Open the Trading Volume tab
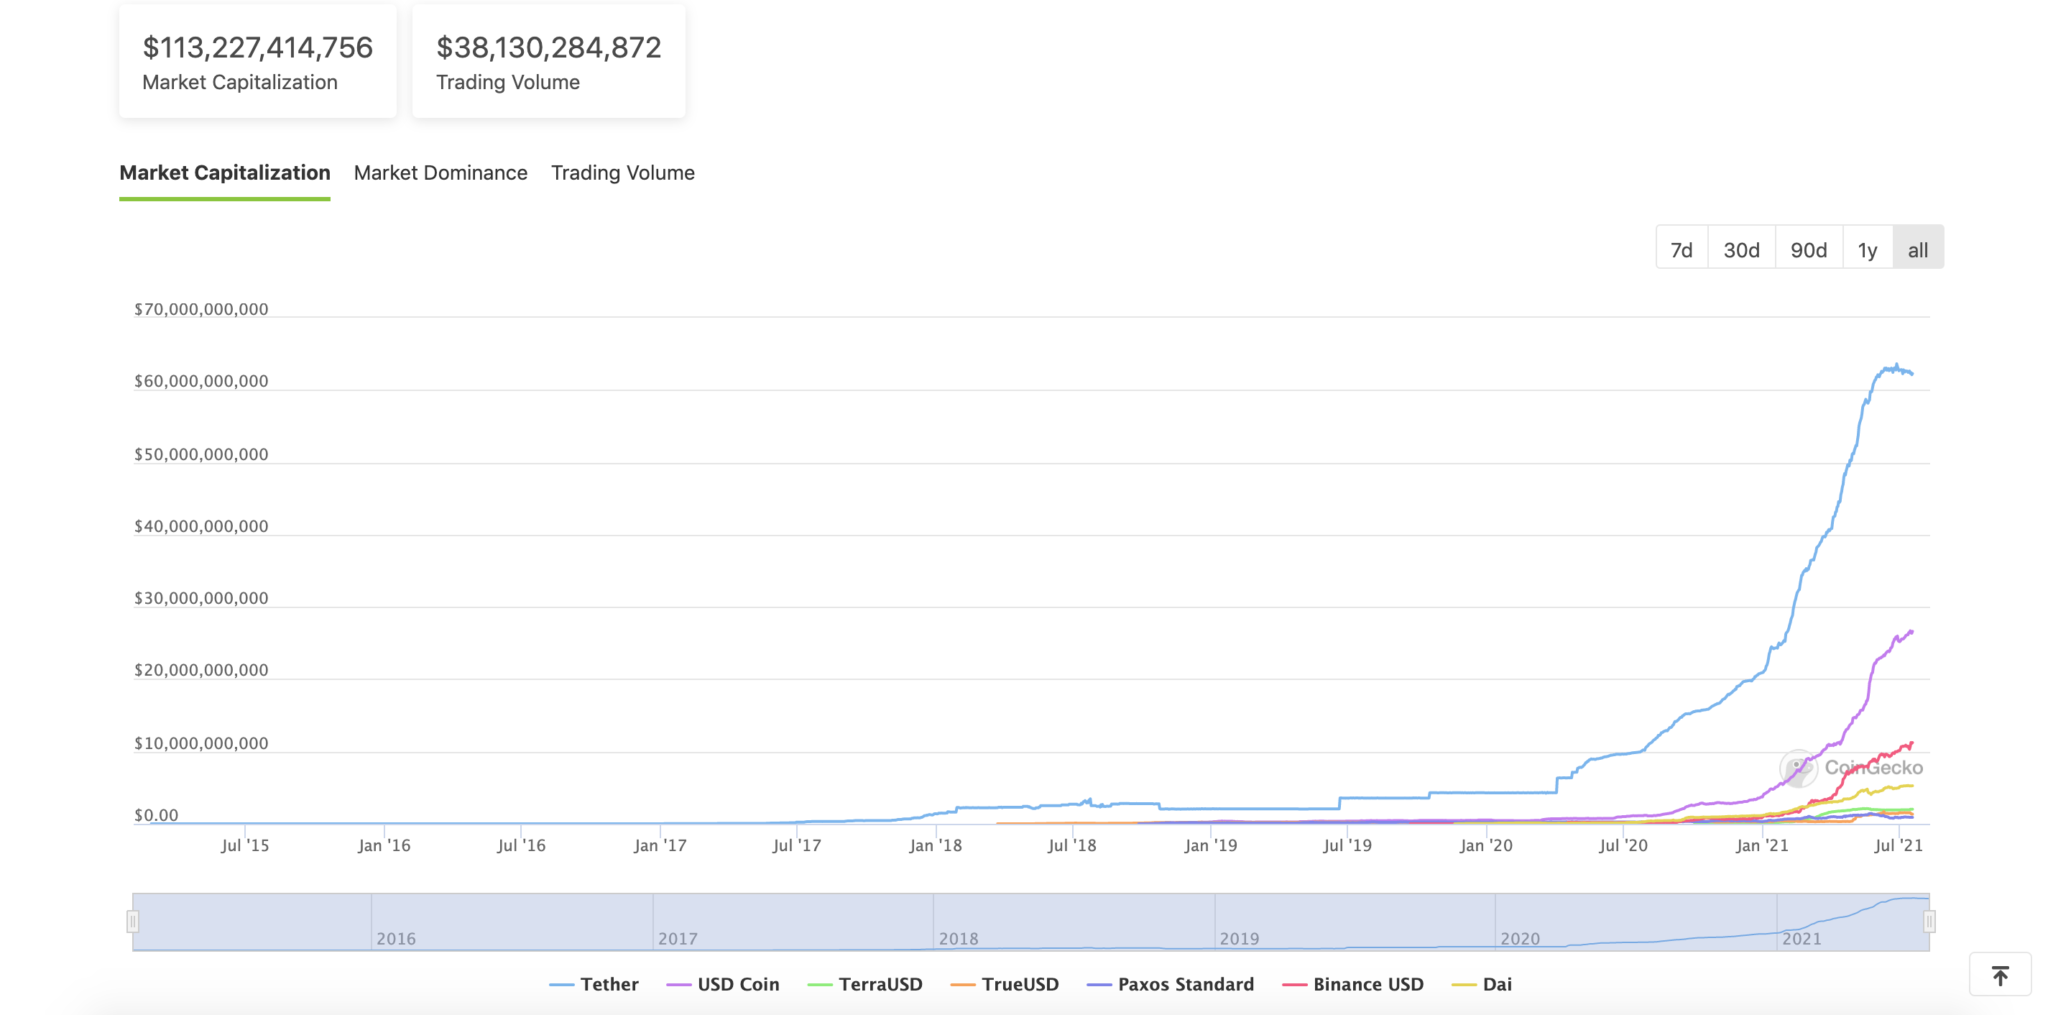Image resolution: width=2048 pixels, height=1015 pixels. 622,173
